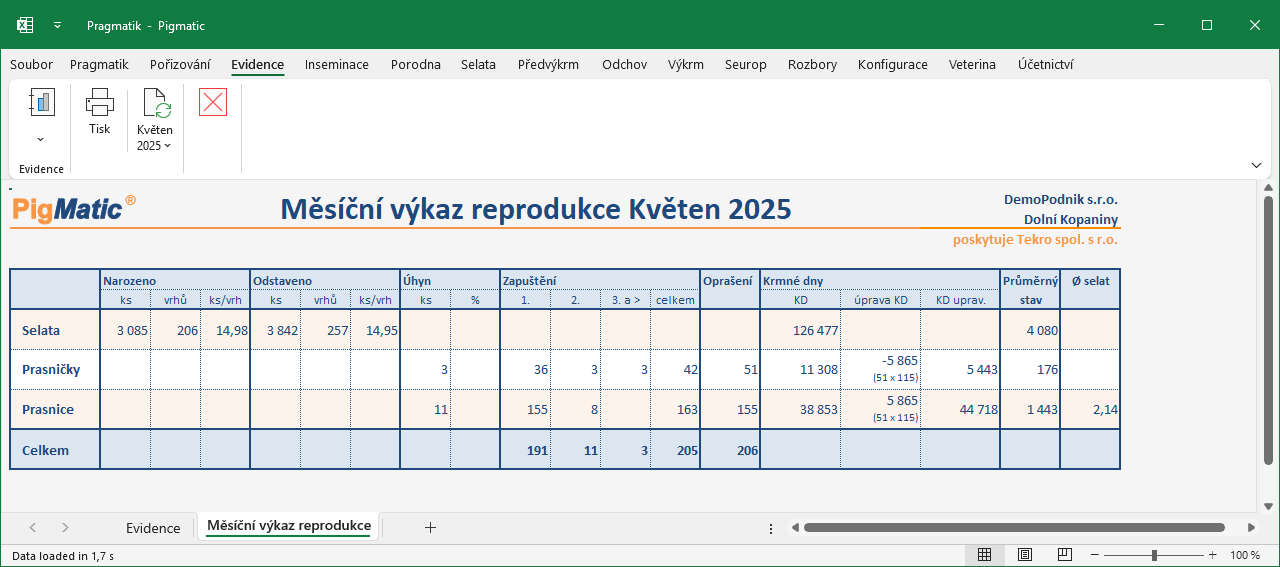Click the DemoPodnik s.r.o. company name
Image resolution: width=1280 pixels, height=567 pixels.
coord(1061,200)
